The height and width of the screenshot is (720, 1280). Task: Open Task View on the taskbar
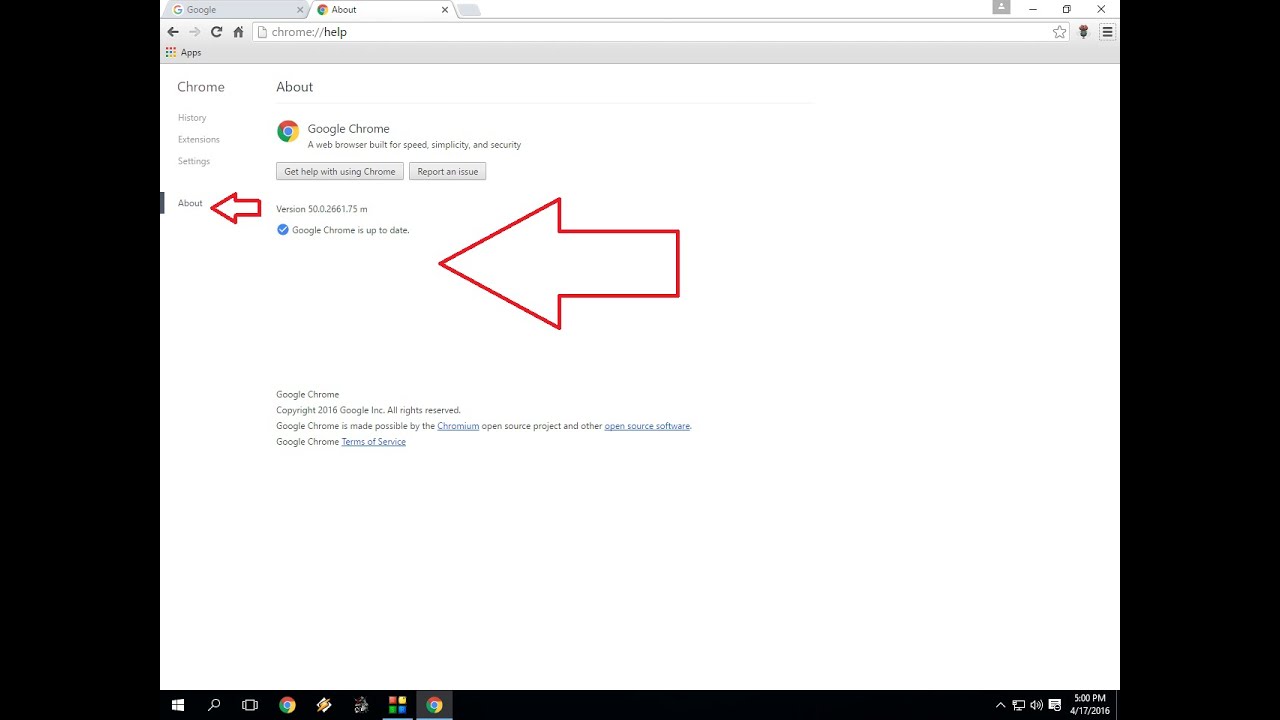(250, 705)
